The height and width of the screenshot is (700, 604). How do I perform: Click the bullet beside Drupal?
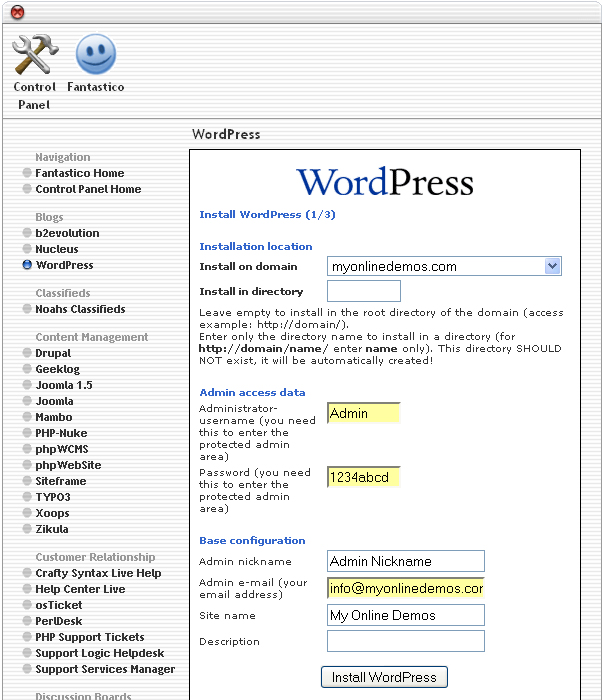(x=27, y=353)
